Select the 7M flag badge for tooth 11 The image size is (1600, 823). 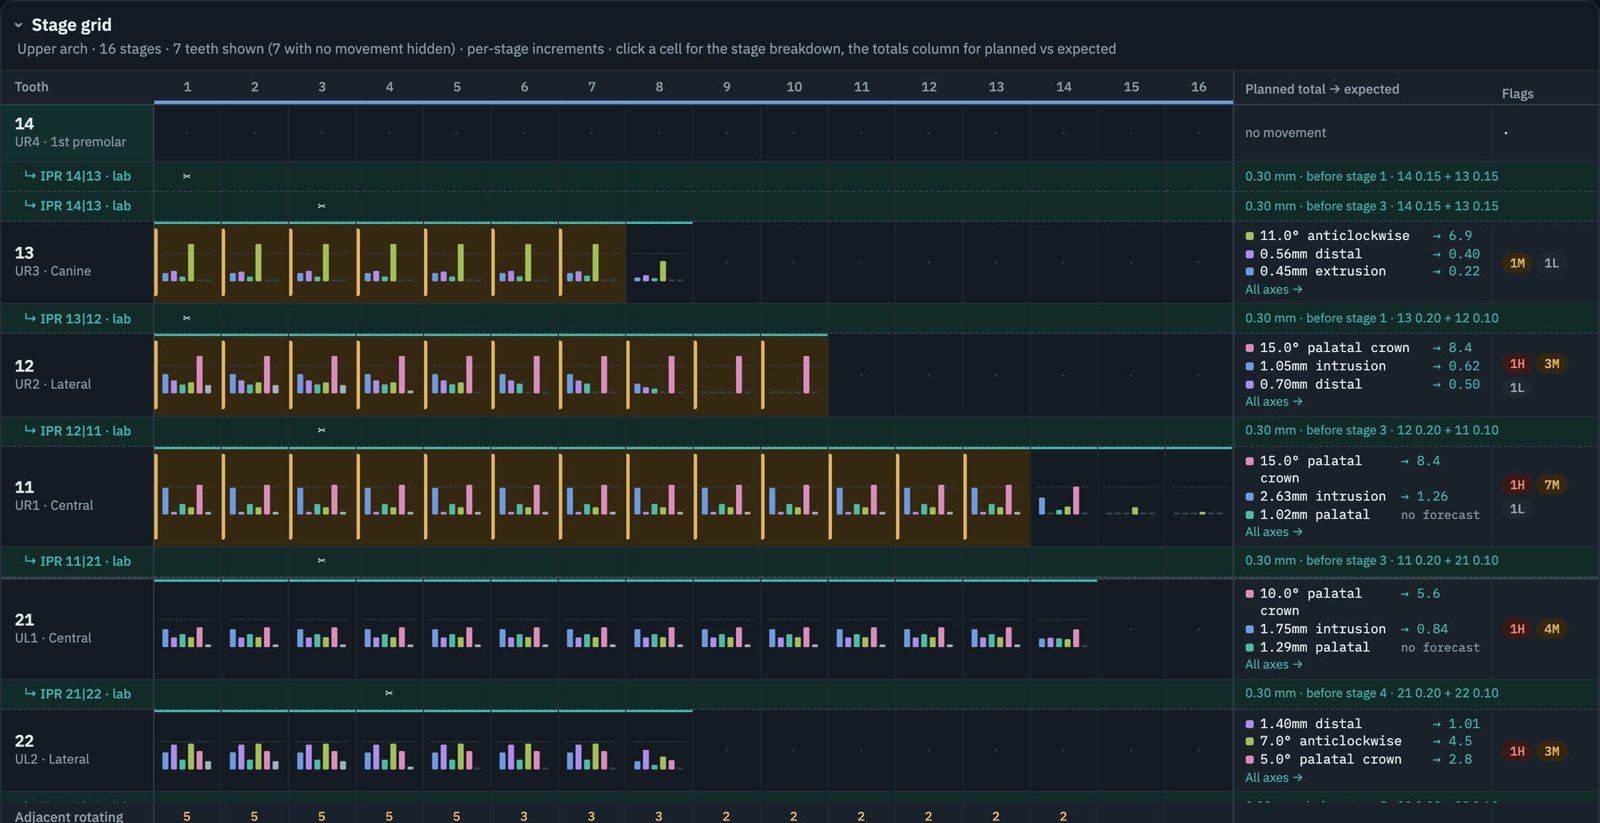pos(1551,485)
